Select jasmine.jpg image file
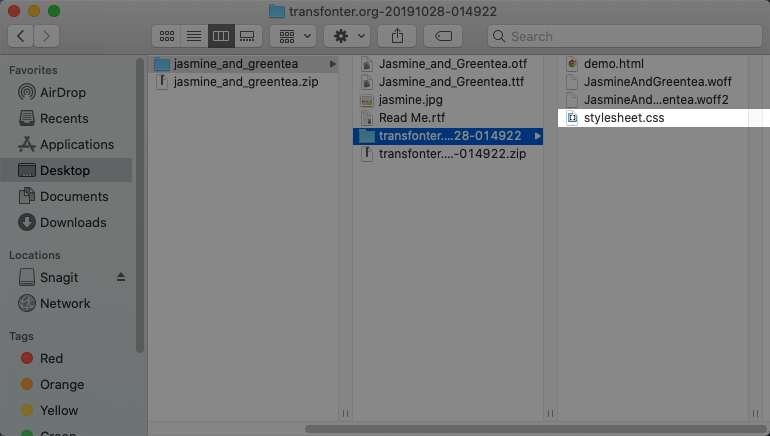 [448, 100]
